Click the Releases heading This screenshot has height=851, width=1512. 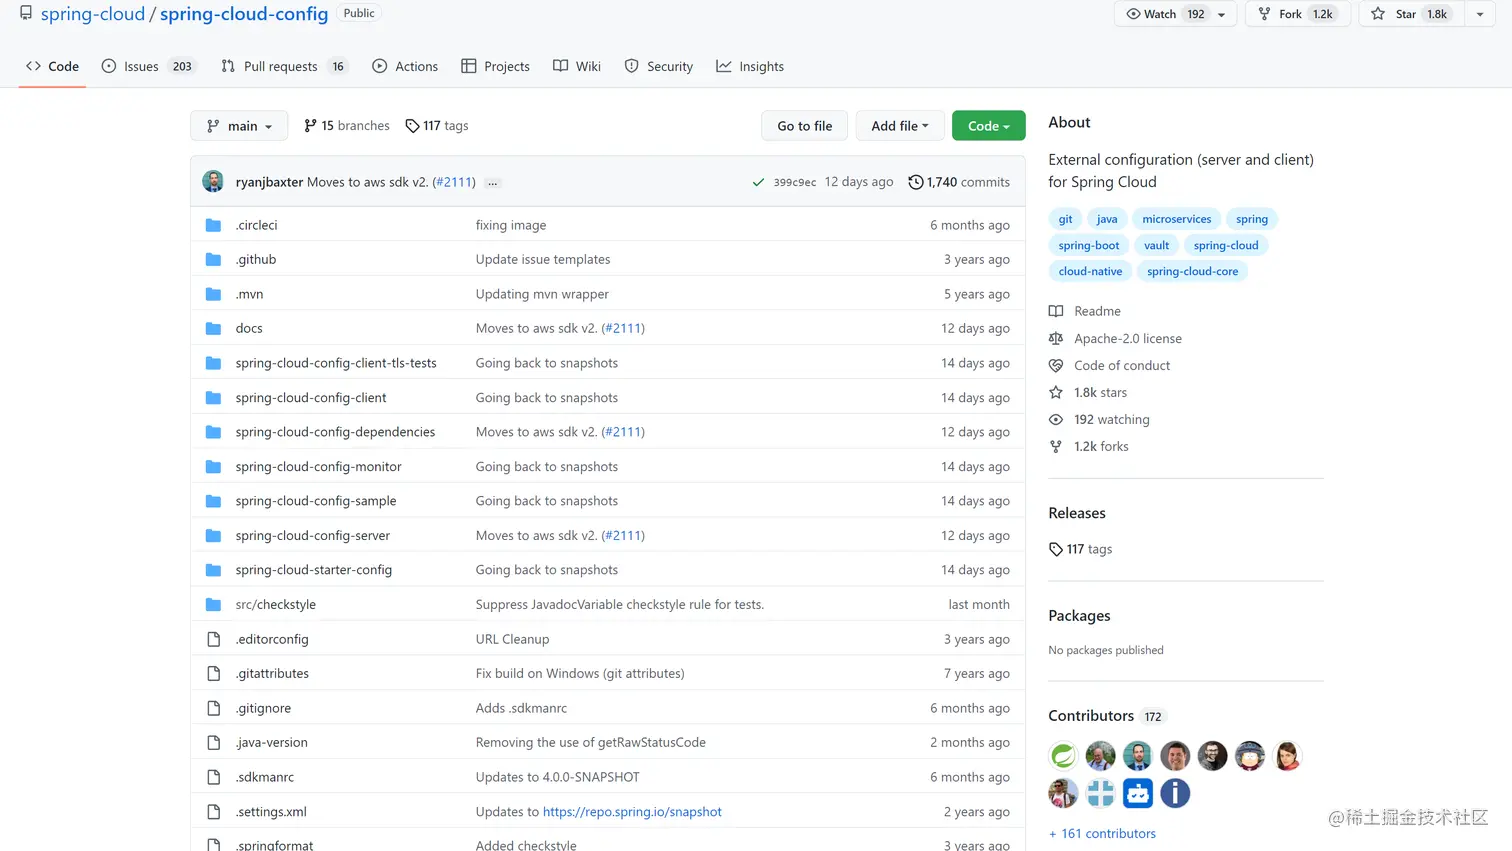[1077, 513]
